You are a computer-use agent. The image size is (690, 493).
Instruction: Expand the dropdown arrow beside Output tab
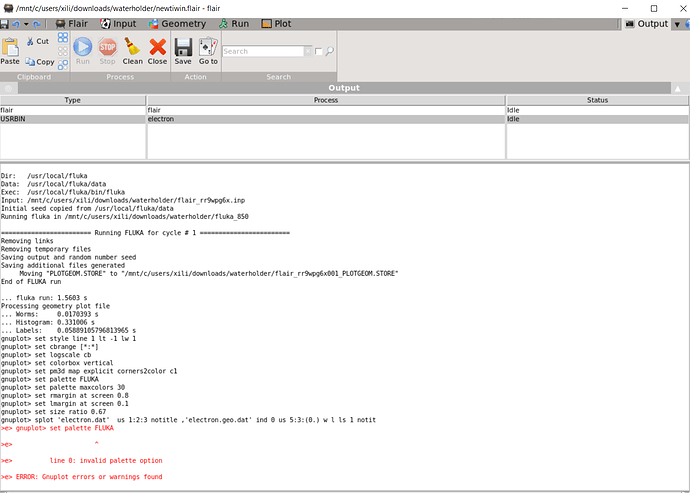(x=677, y=24)
